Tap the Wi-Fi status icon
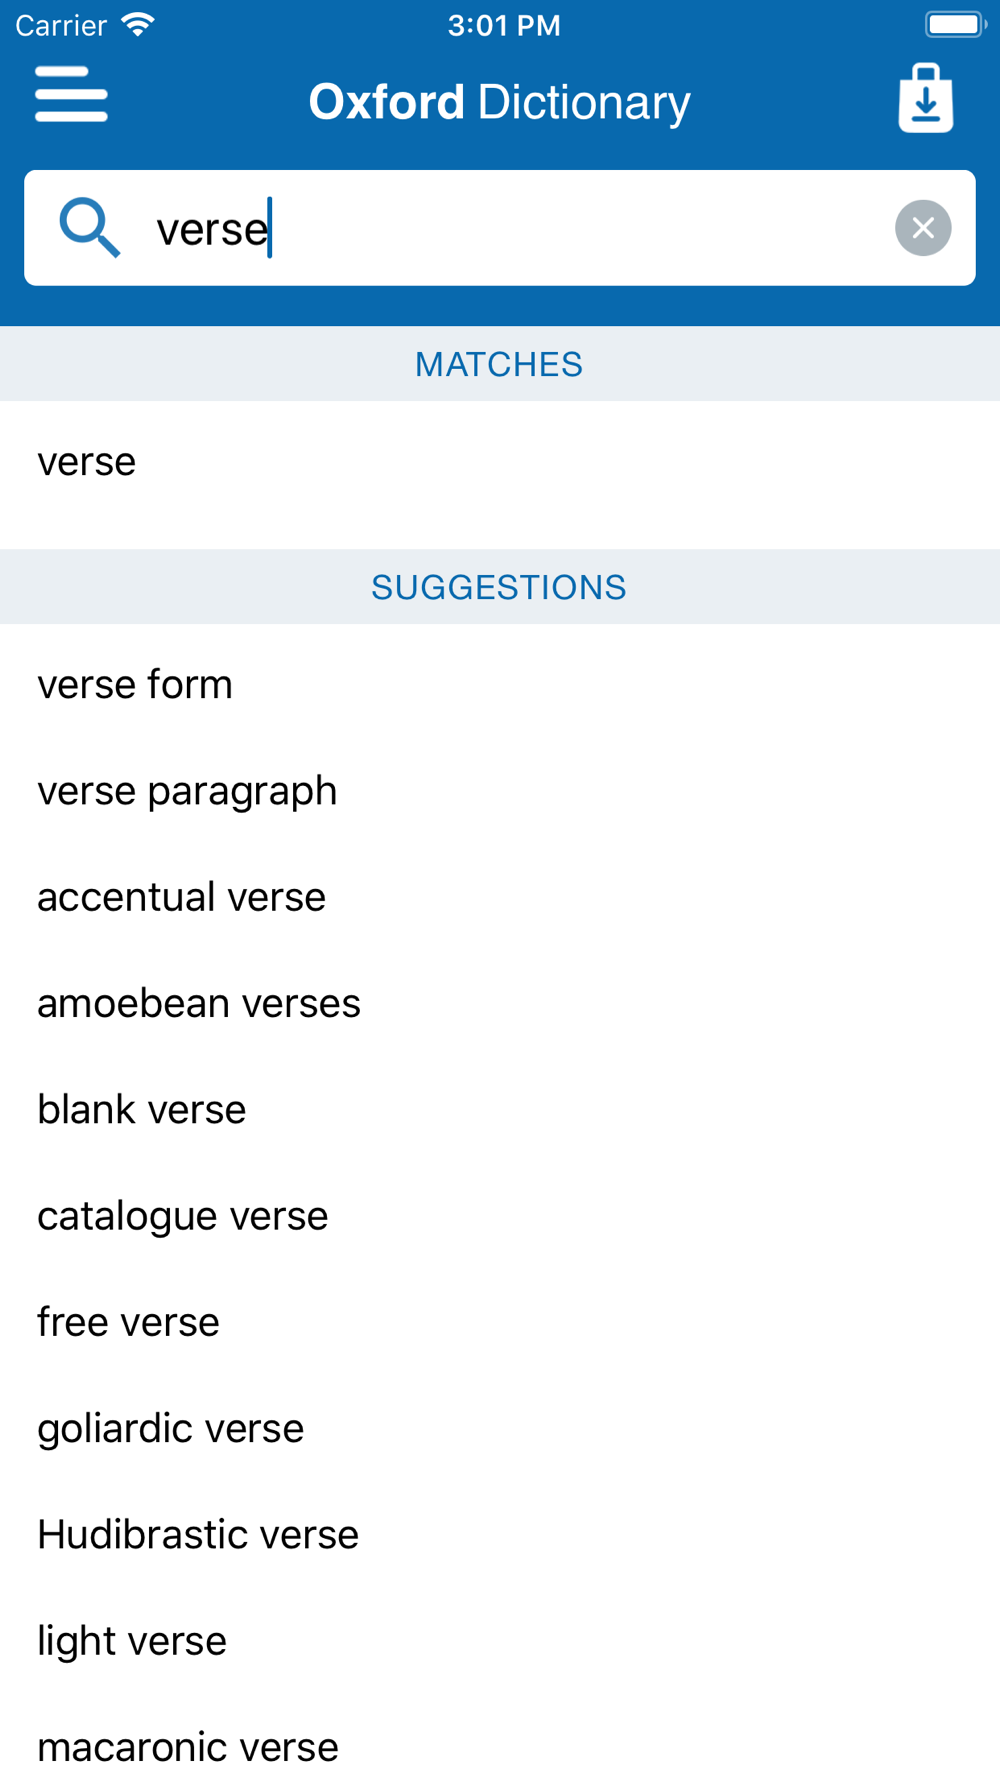The height and width of the screenshot is (1778, 1000). pyautogui.click(x=138, y=24)
